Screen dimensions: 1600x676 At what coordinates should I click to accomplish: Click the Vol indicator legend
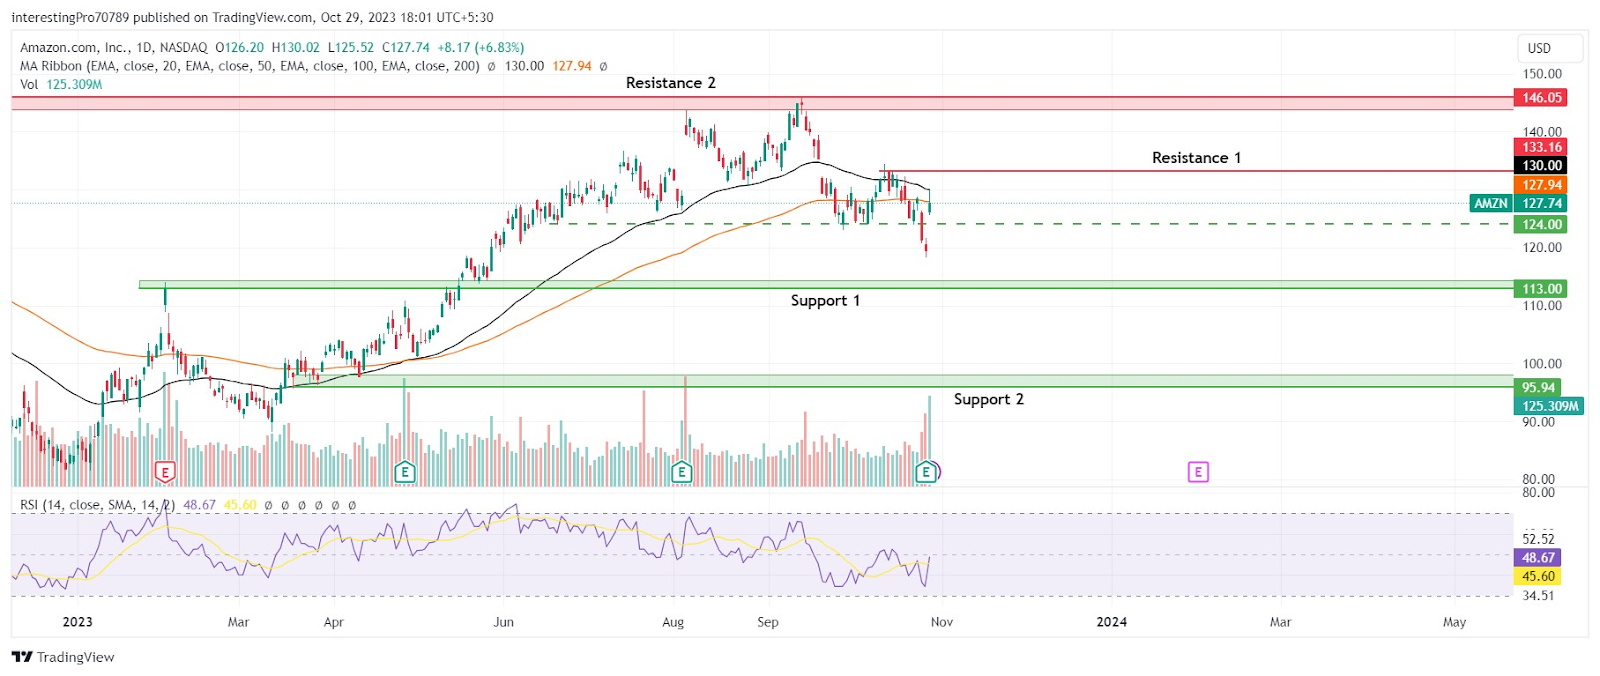click(29, 84)
